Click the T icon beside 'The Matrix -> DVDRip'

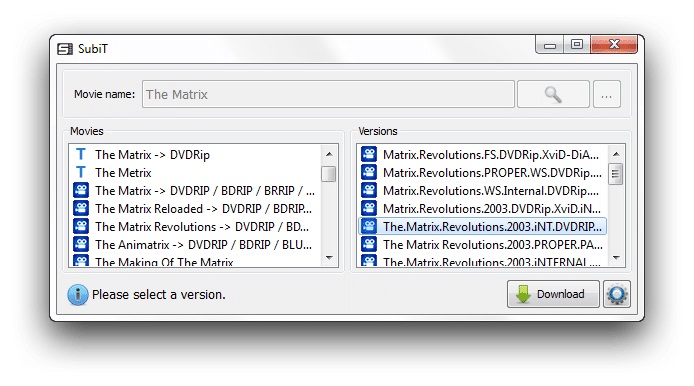pos(81,154)
